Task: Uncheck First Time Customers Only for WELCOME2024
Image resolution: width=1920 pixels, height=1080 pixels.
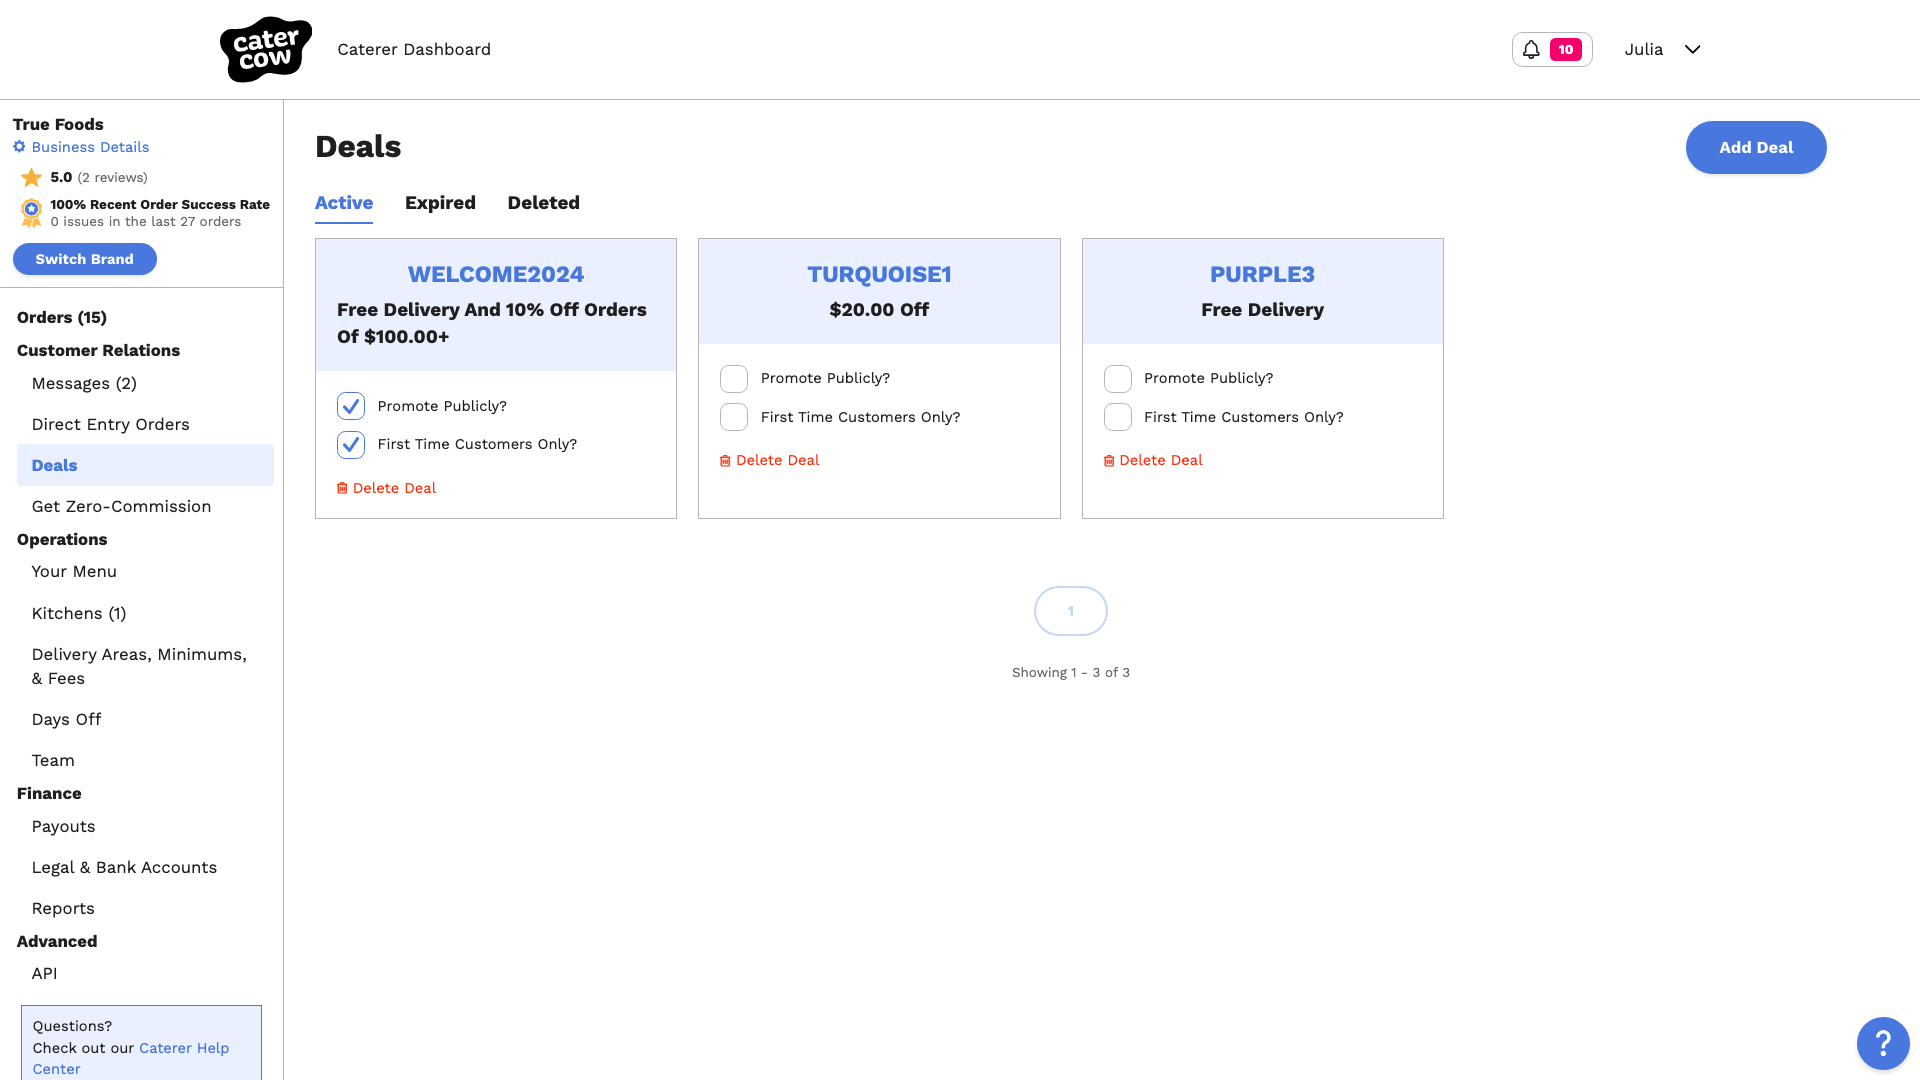Action: pyautogui.click(x=351, y=444)
